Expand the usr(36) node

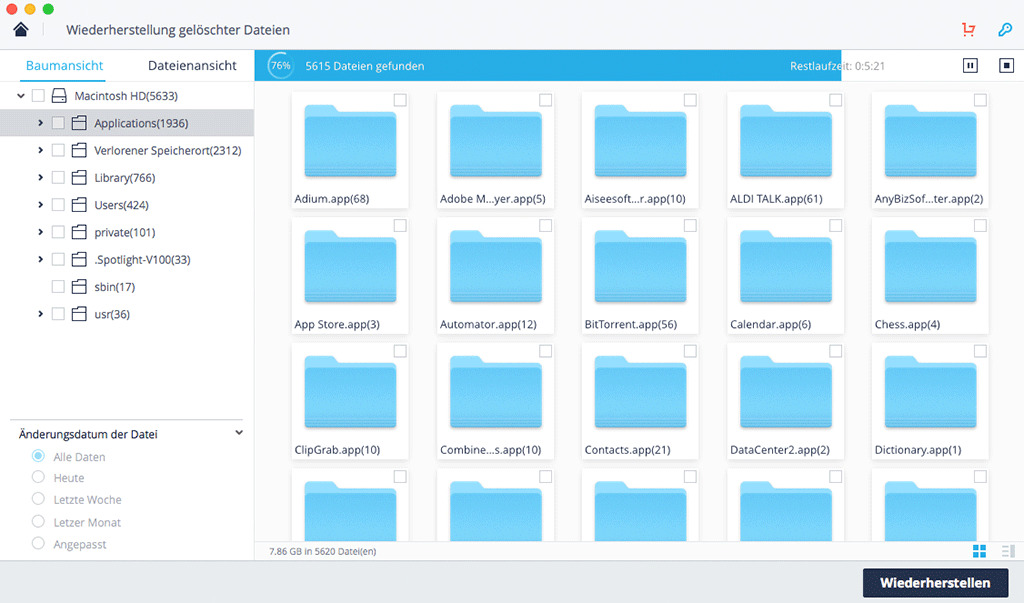point(40,314)
